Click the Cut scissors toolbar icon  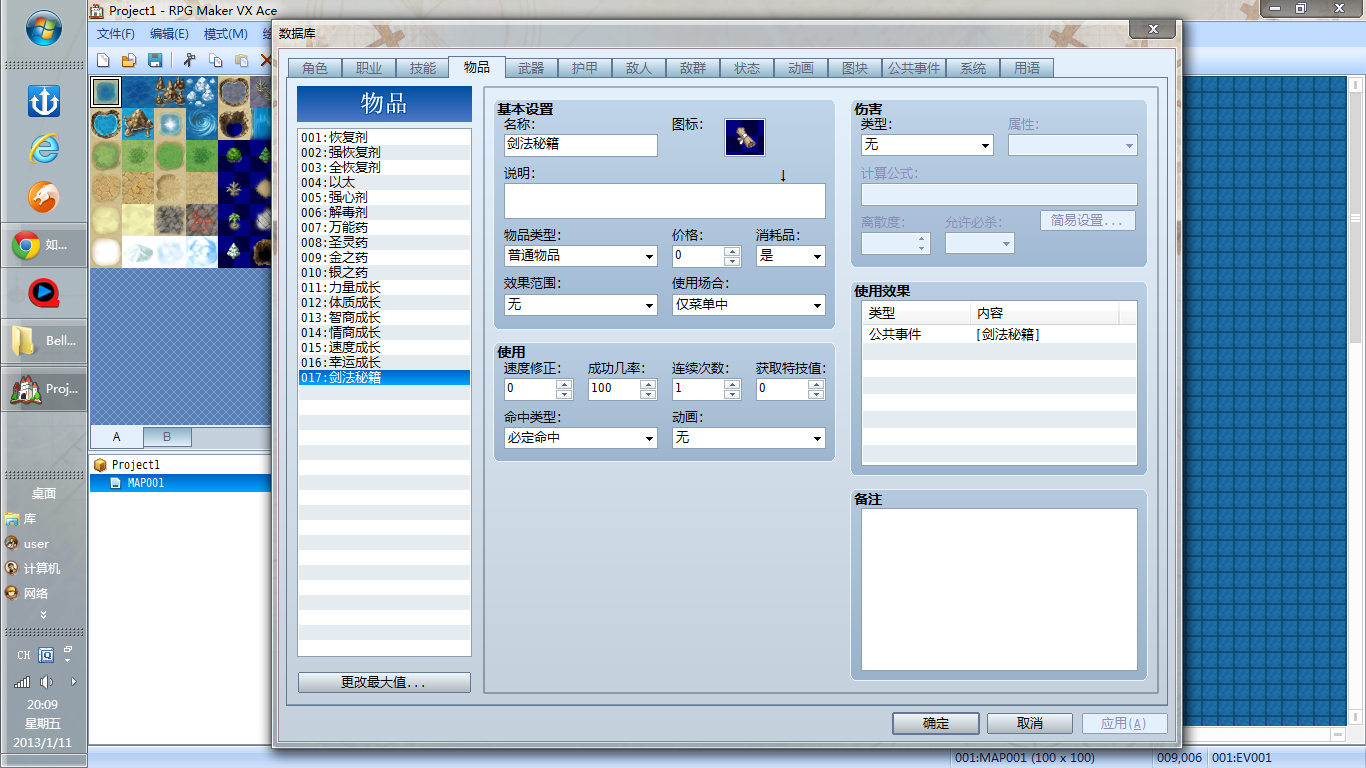point(189,60)
